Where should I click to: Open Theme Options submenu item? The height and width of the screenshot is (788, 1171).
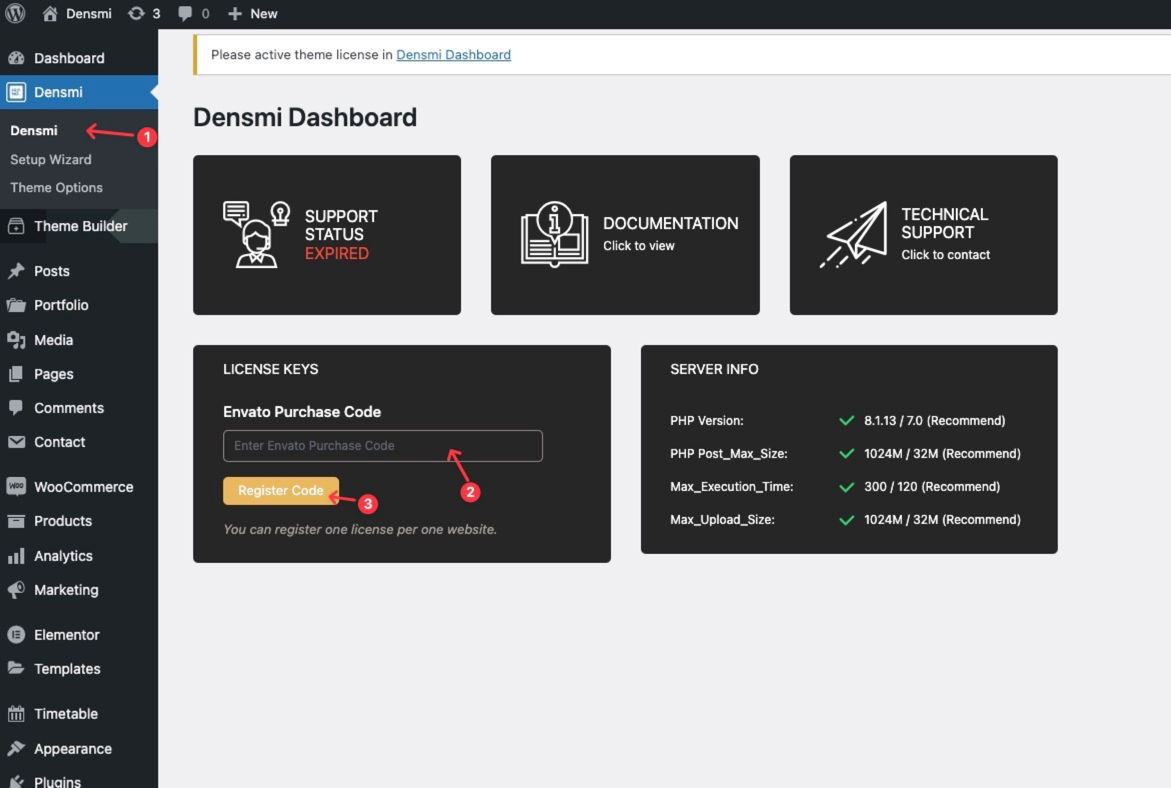[x=56, y=187]
